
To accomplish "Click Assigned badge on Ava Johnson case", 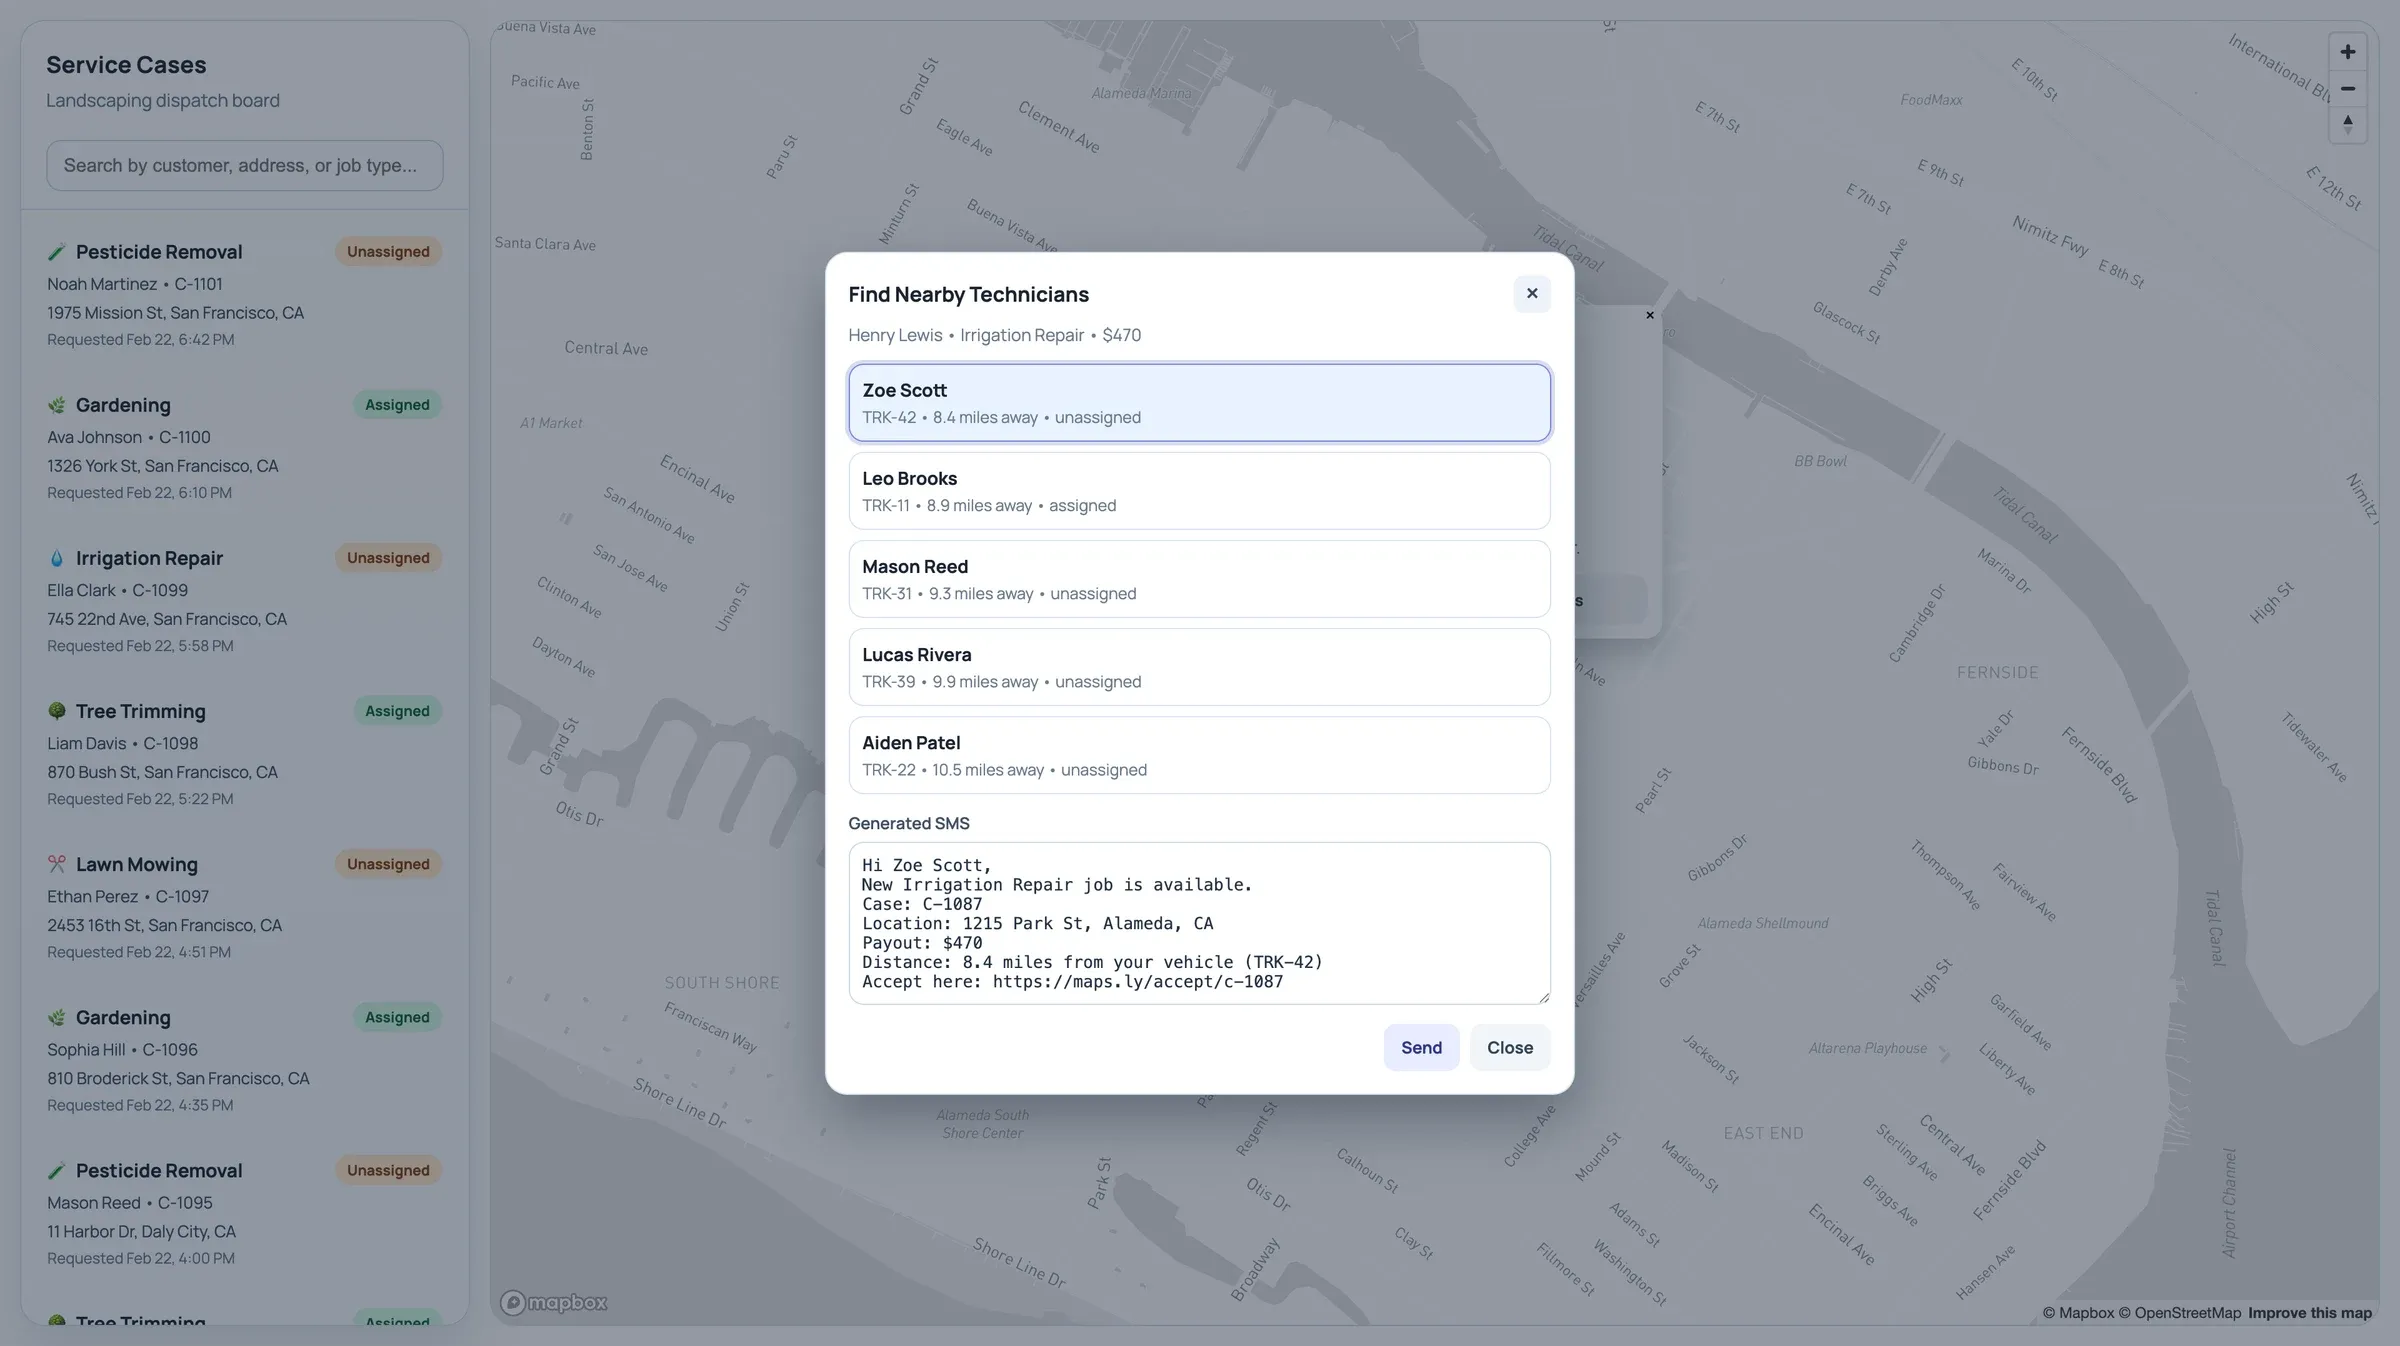I will click(x=397, y=405).
